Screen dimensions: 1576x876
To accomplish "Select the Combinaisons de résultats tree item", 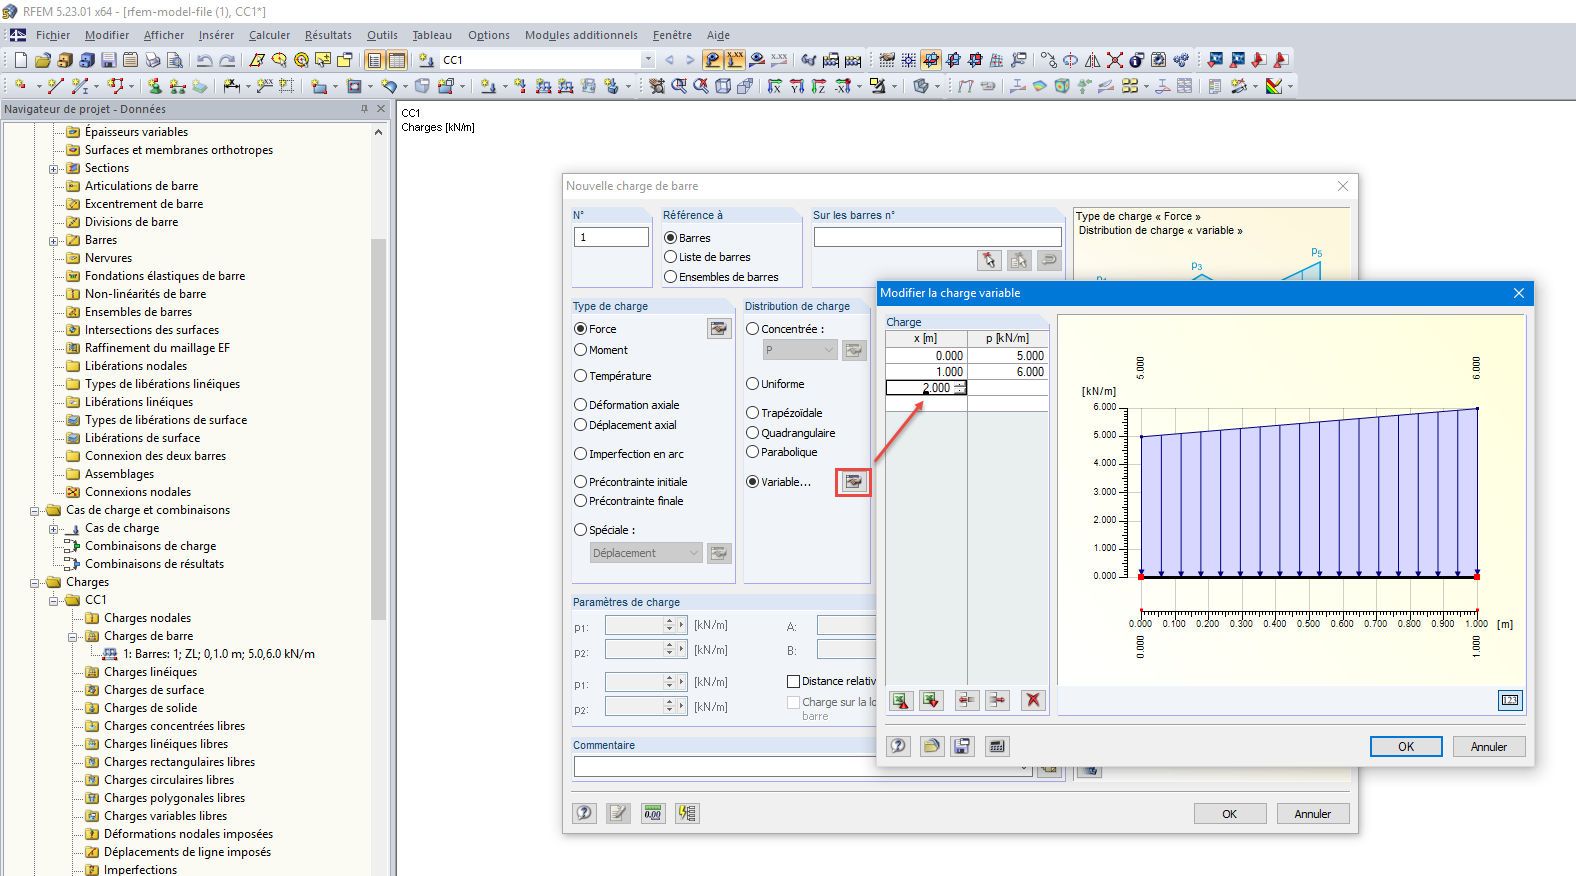I will 154,565.
